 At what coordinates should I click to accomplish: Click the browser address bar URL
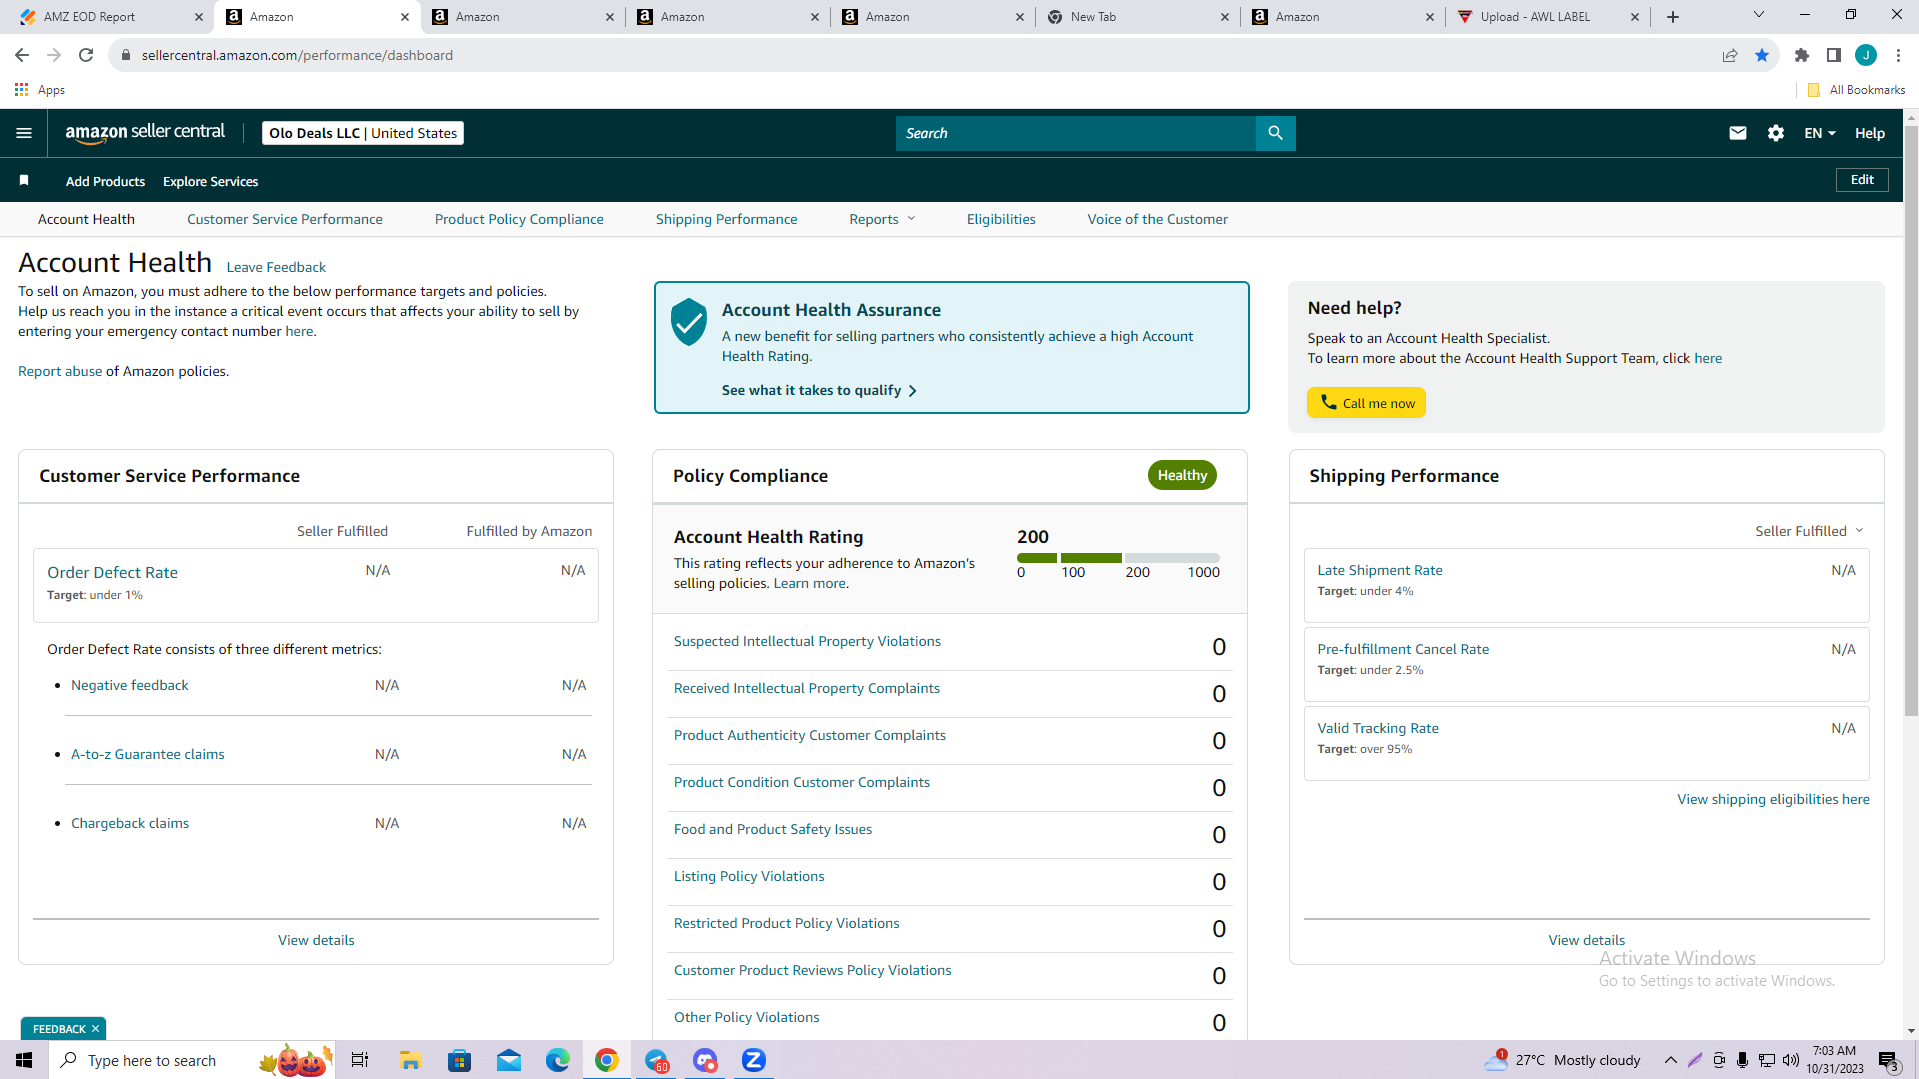tap(297, 55)
